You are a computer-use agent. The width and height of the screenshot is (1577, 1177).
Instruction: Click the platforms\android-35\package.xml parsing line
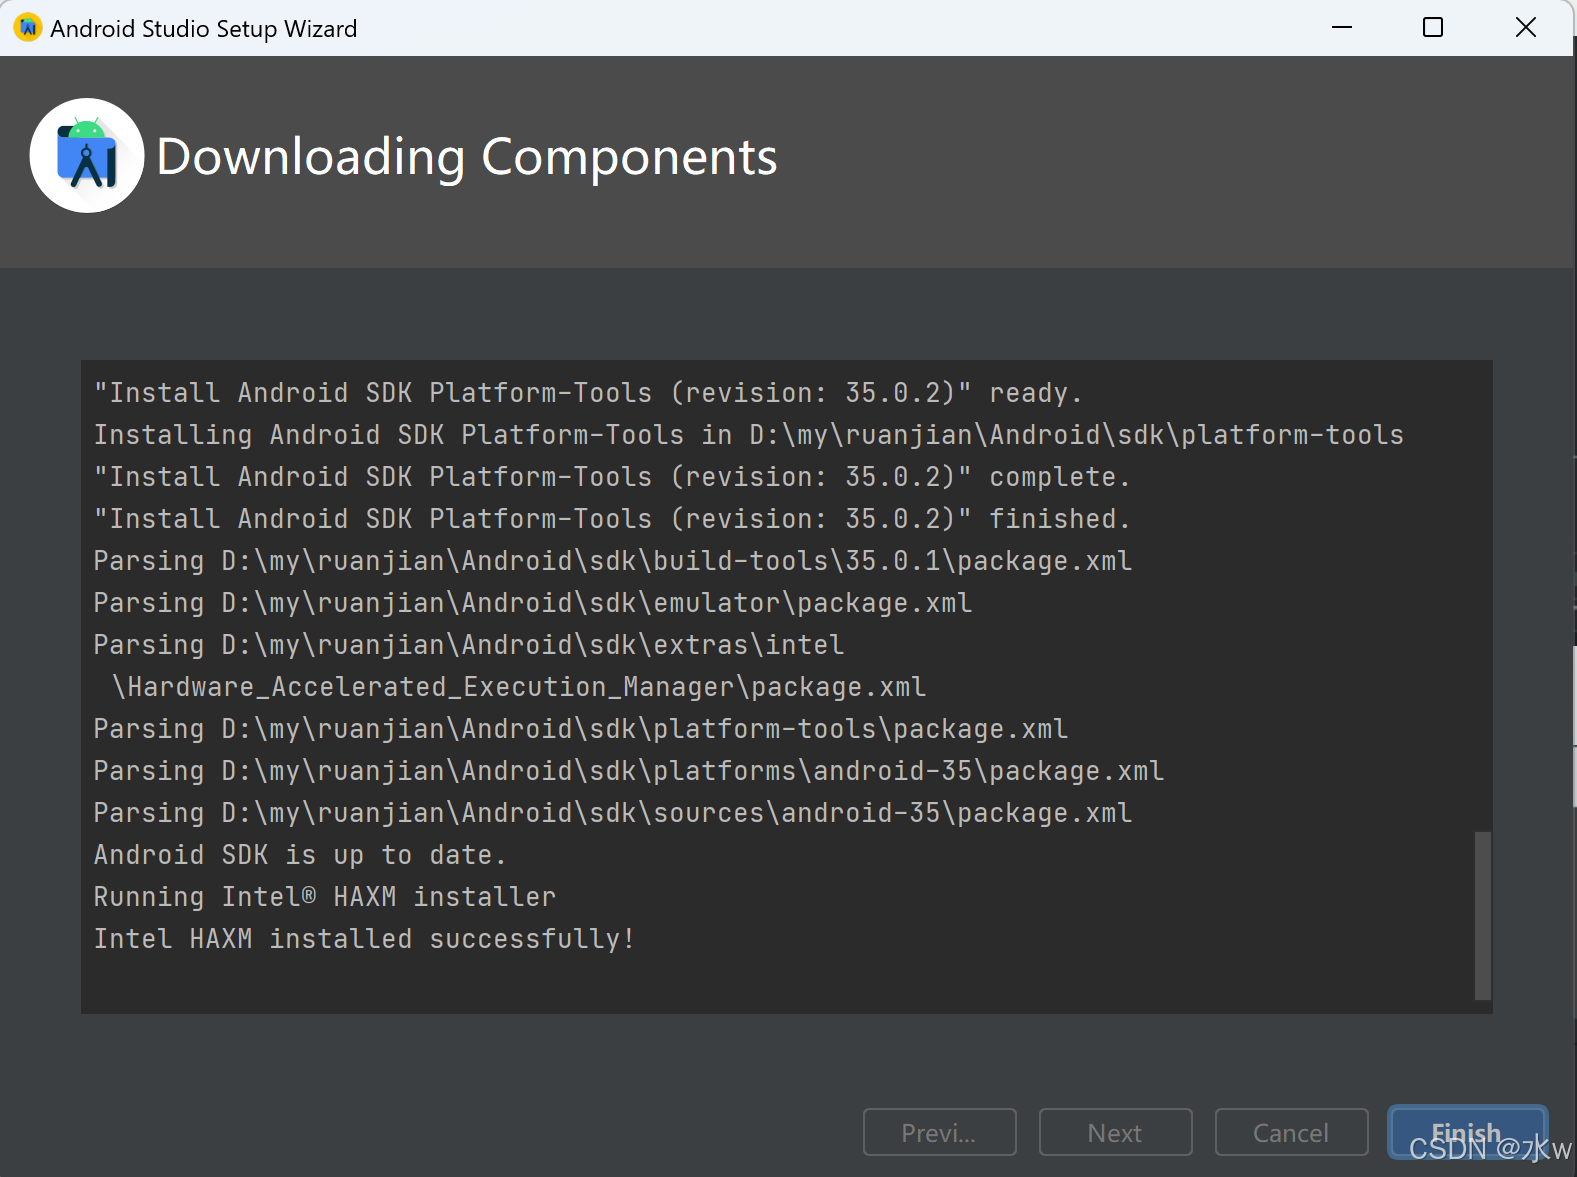coord(628,770)
